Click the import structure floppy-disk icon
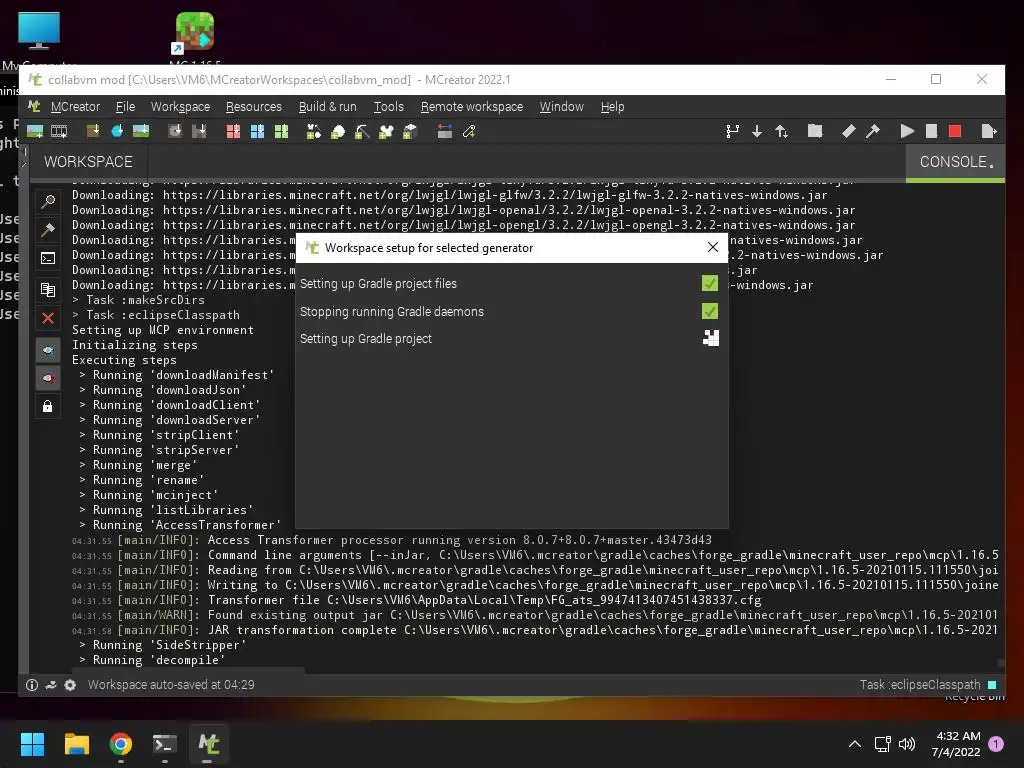The height and width of the screenshot is (768, 1024). 199,132
